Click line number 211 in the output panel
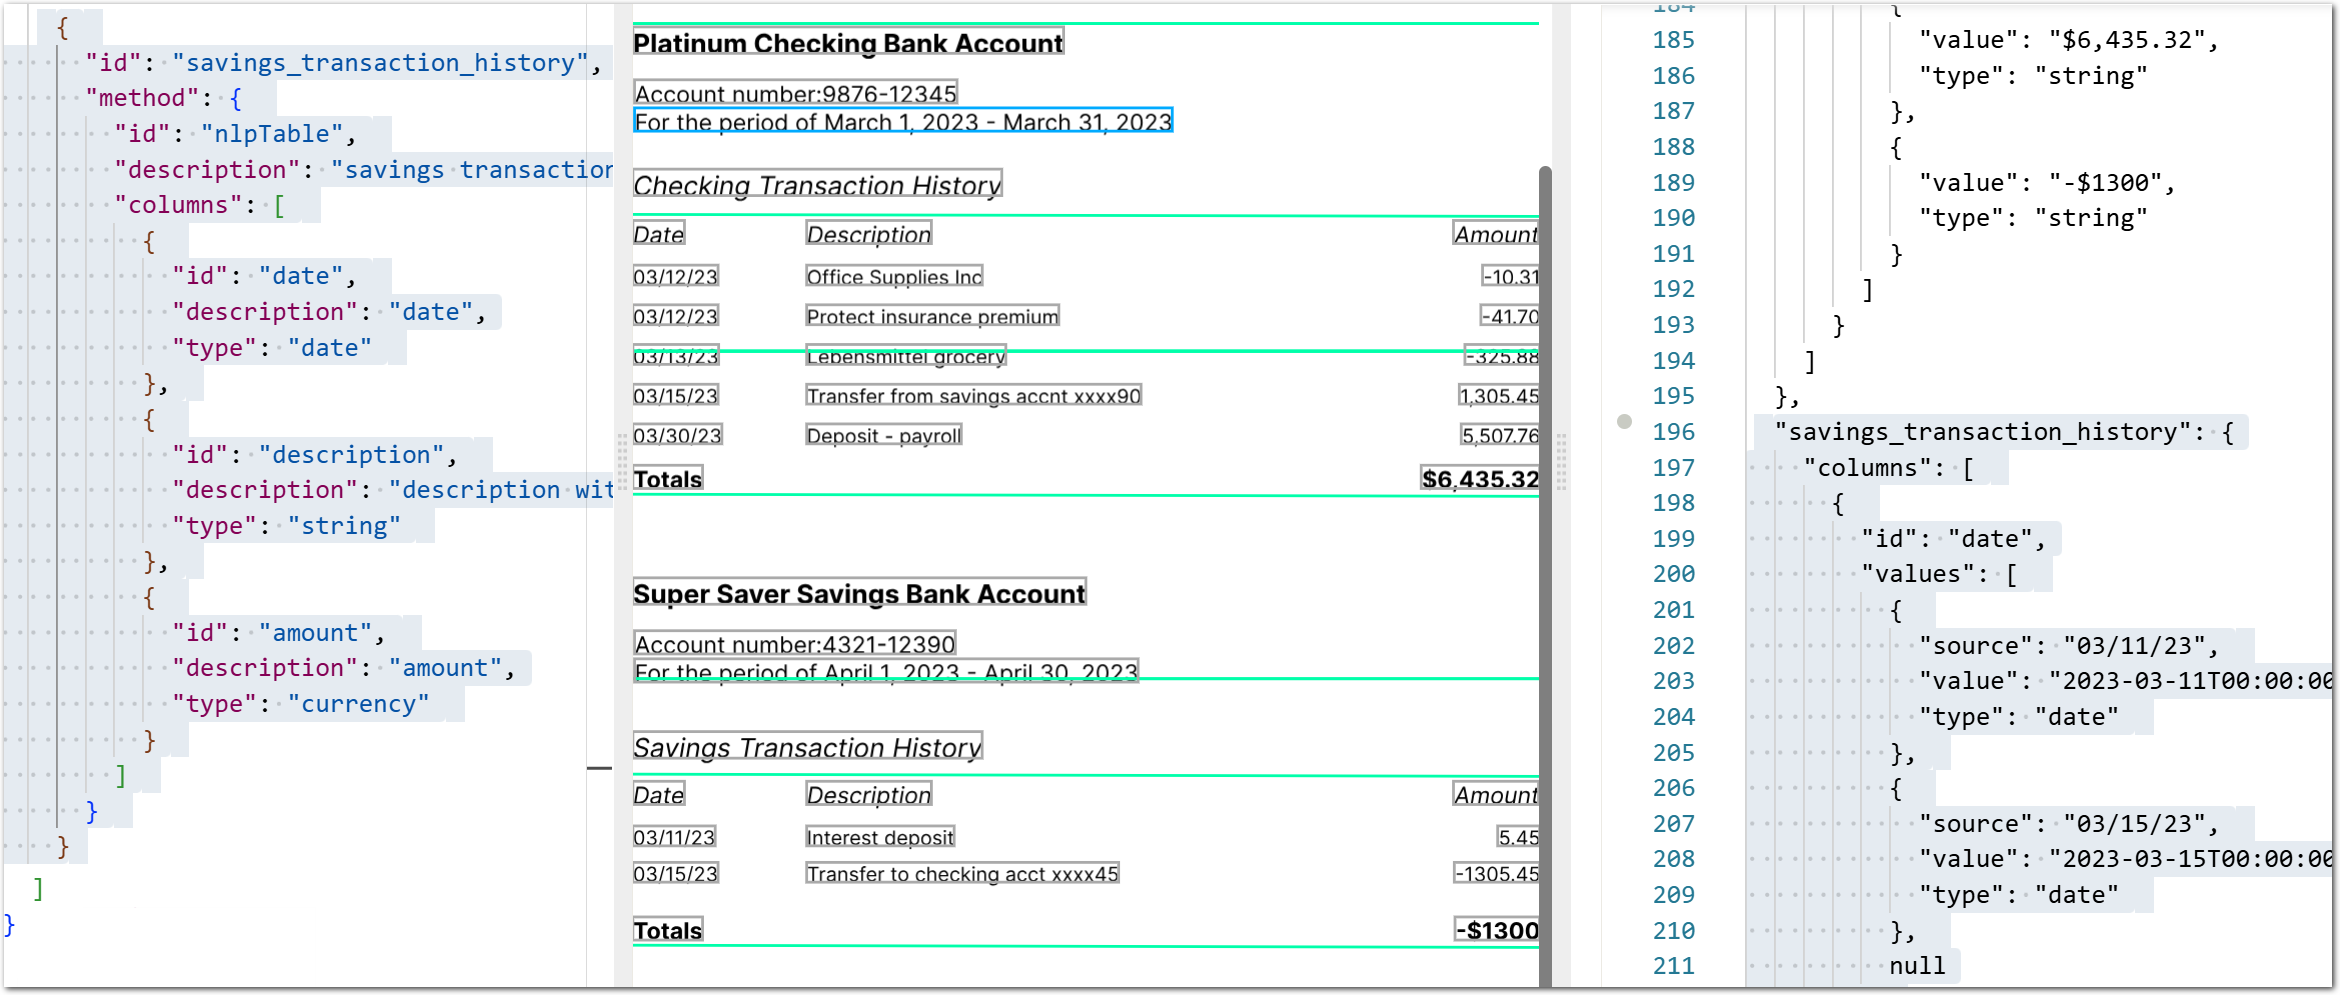The height and width of the screenshot is (995, 2340). pyautogui.click(x=1673, y=966)
